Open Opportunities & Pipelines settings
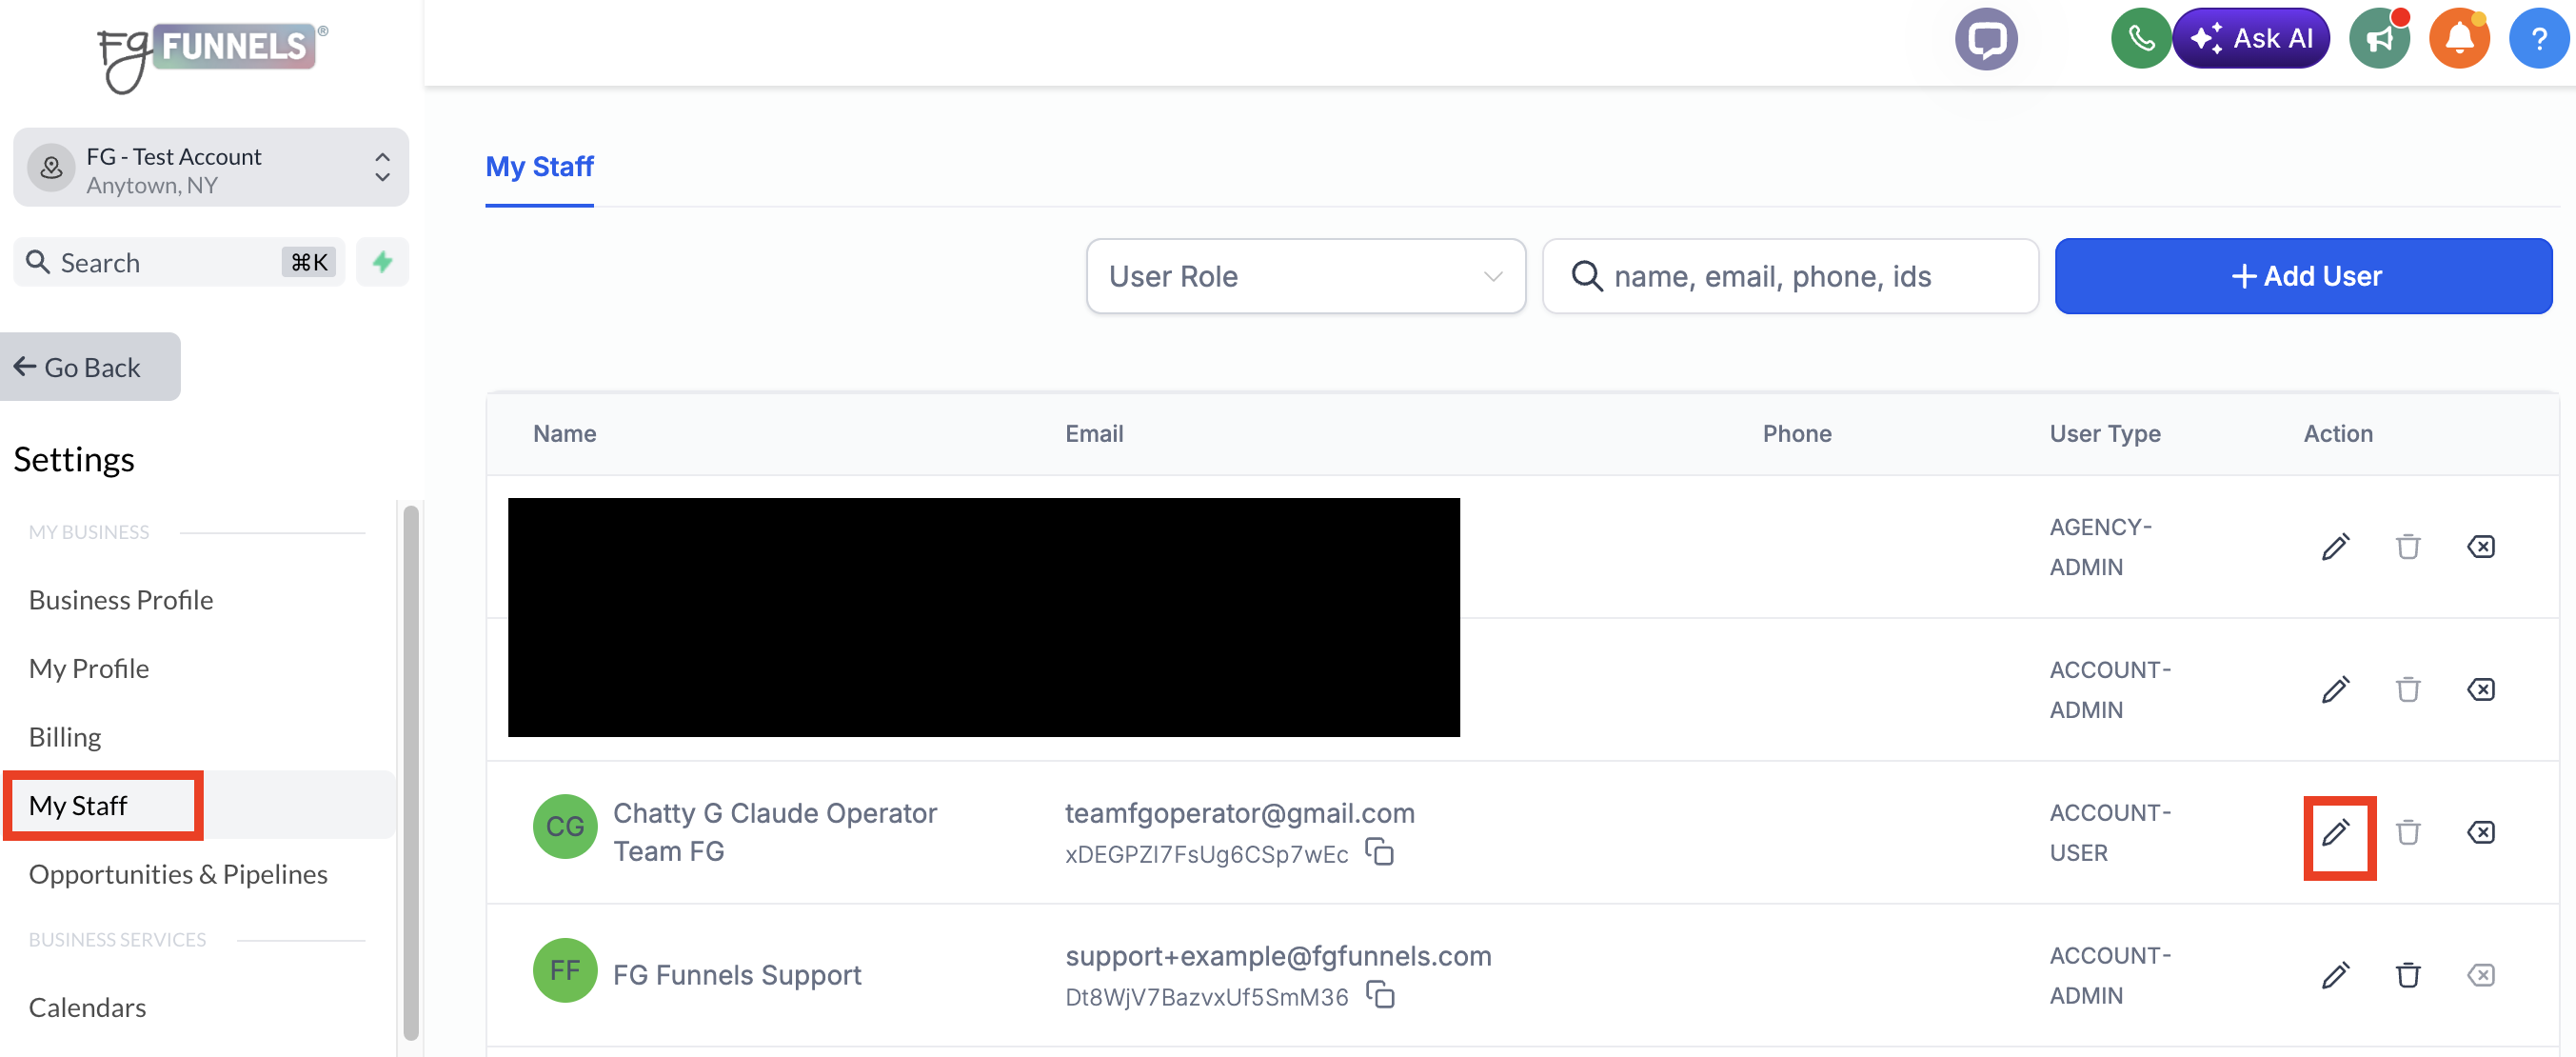 pos(178,874)
